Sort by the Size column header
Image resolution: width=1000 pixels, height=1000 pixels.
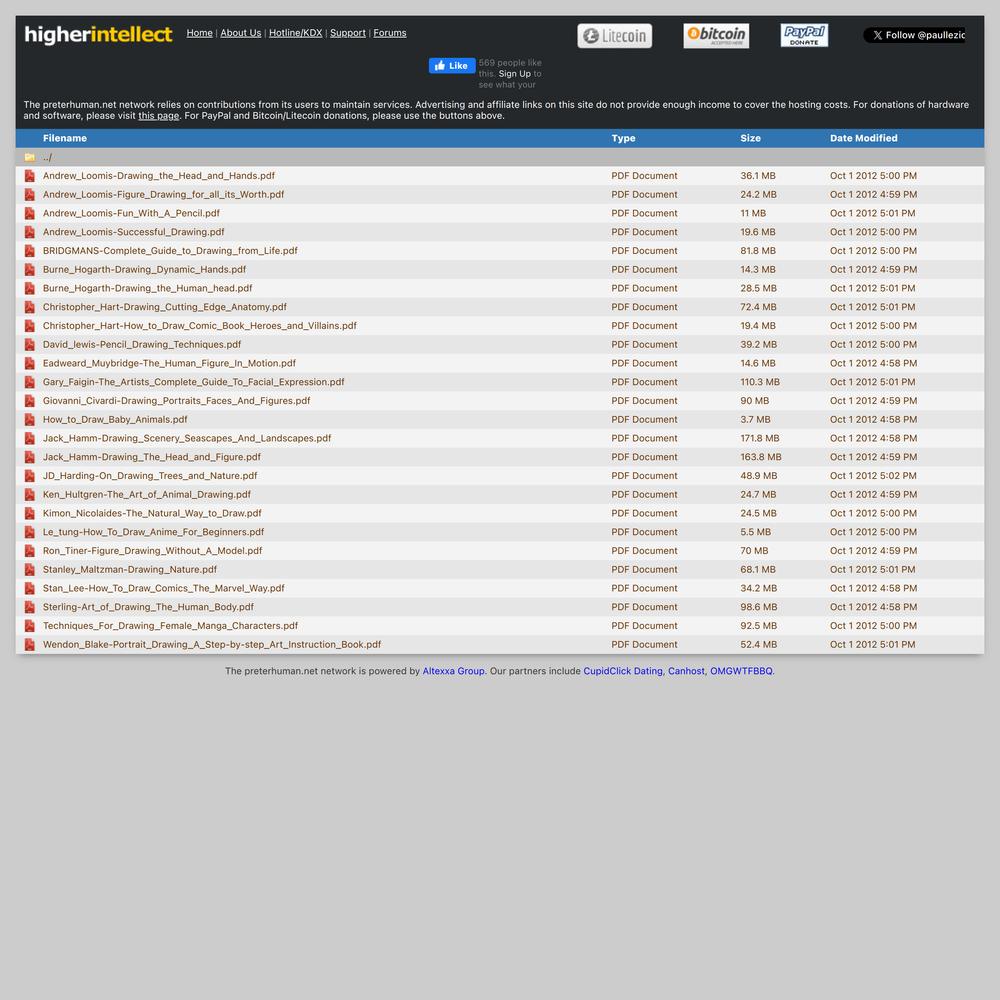tap(751, 138)
